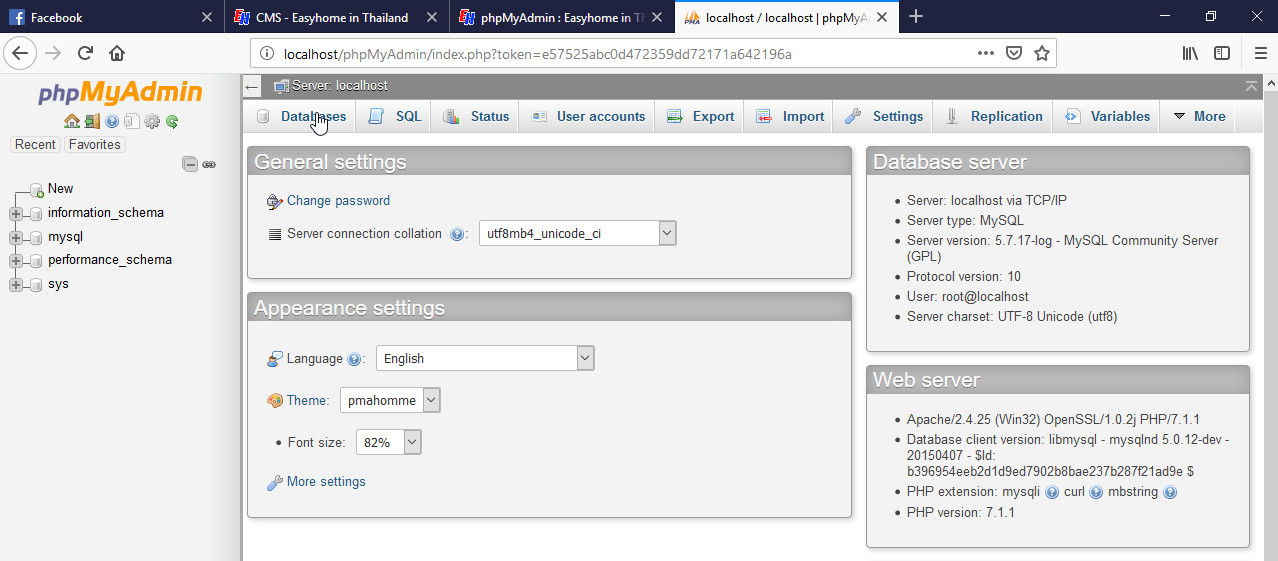1278x561 pixels.
Task: Expand the mysql database tree
Action: [15, 237]
